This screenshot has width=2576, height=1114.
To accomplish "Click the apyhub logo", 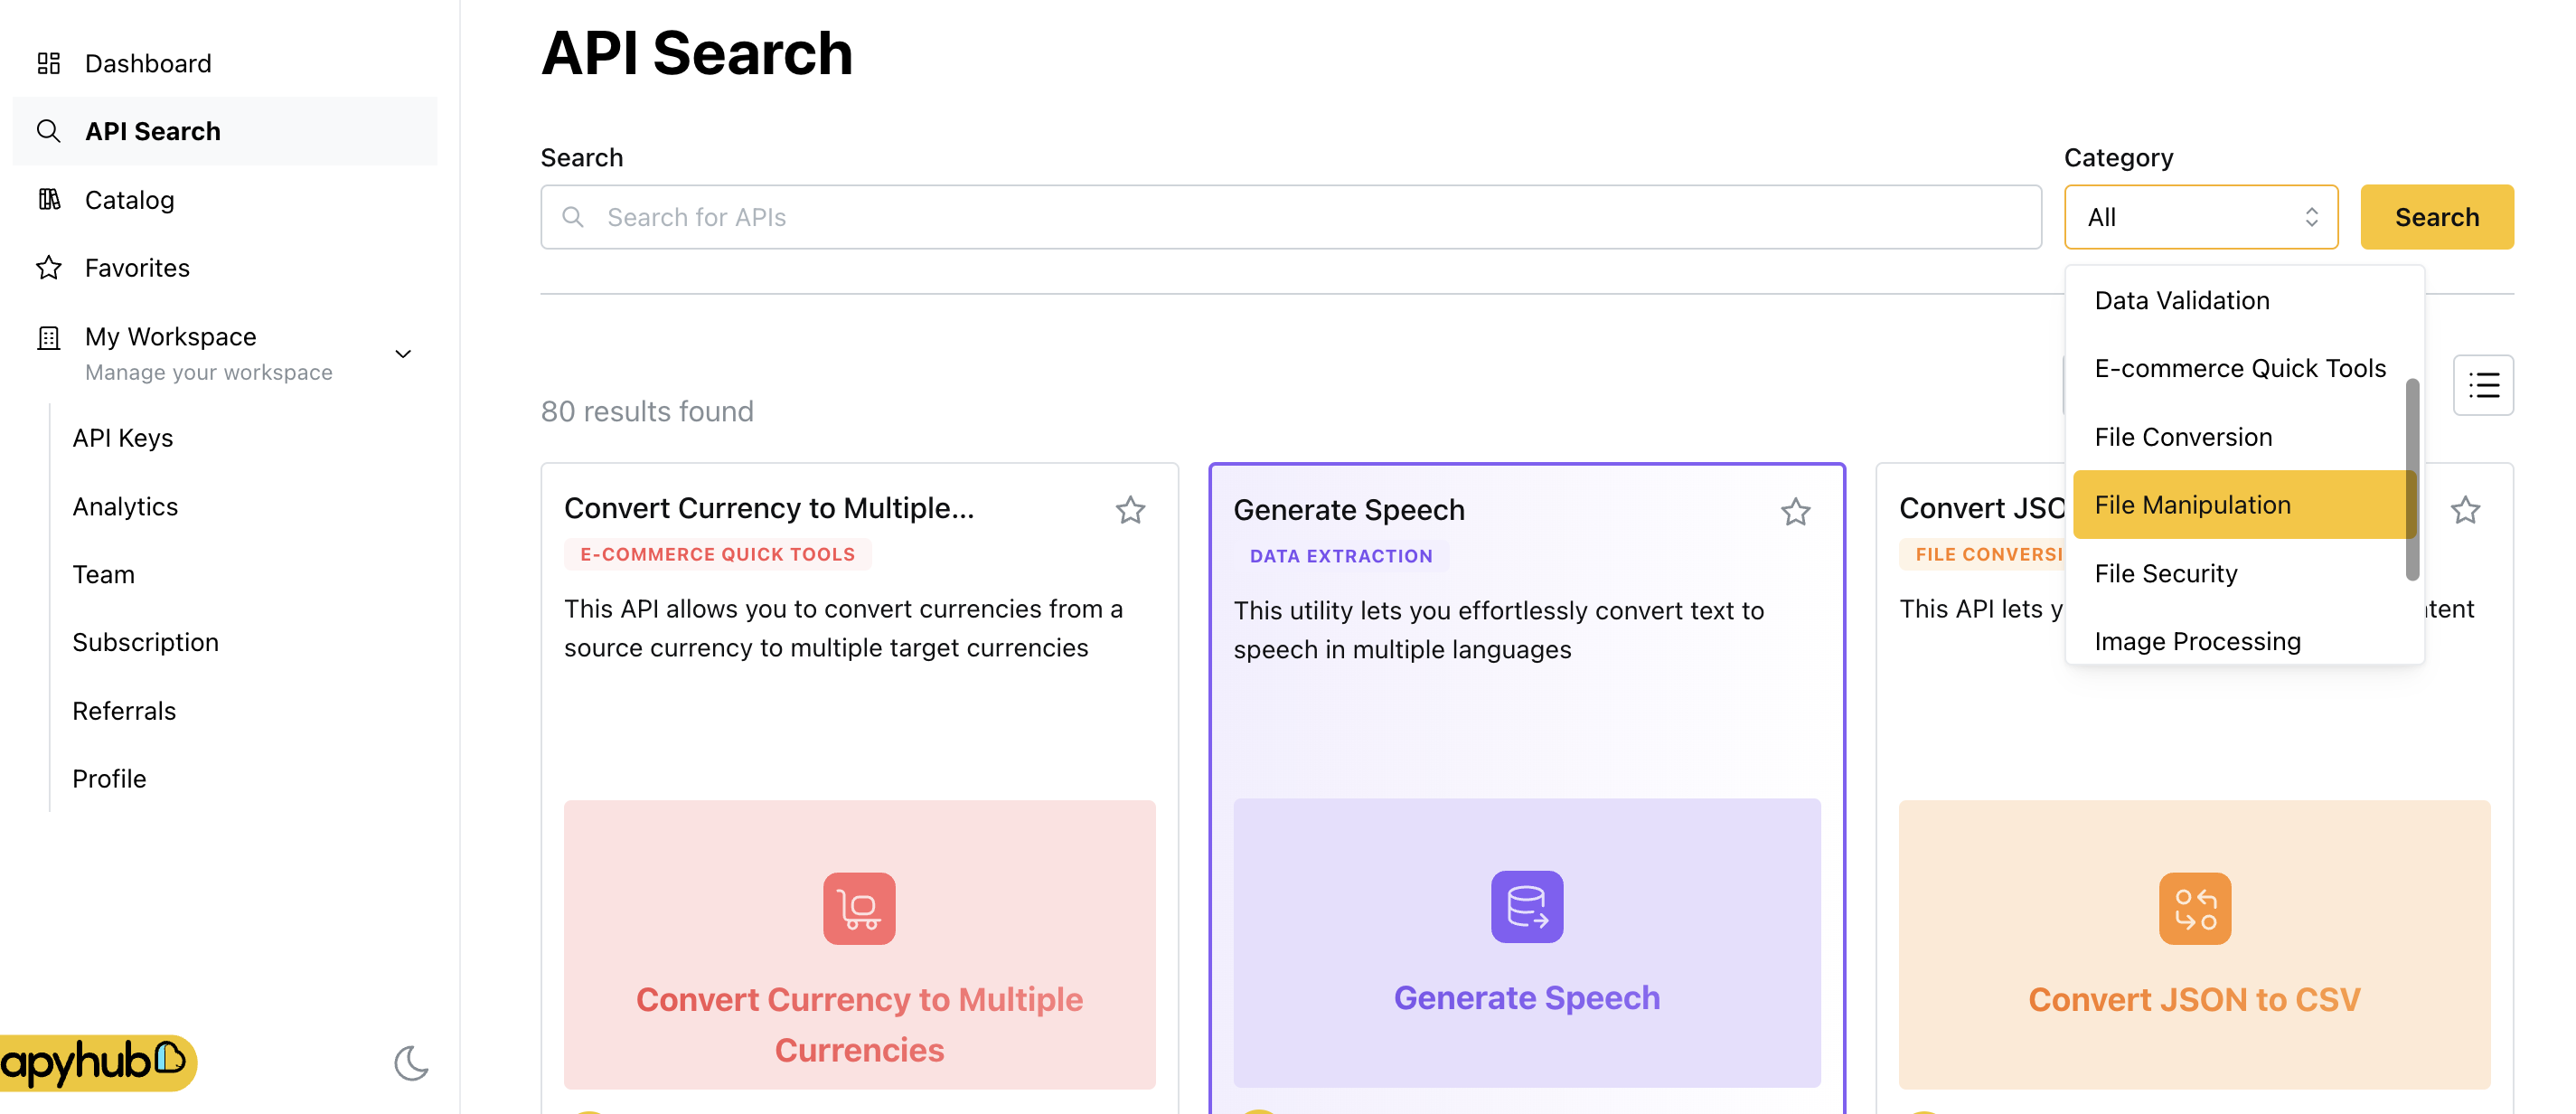I will point(97,1063).
